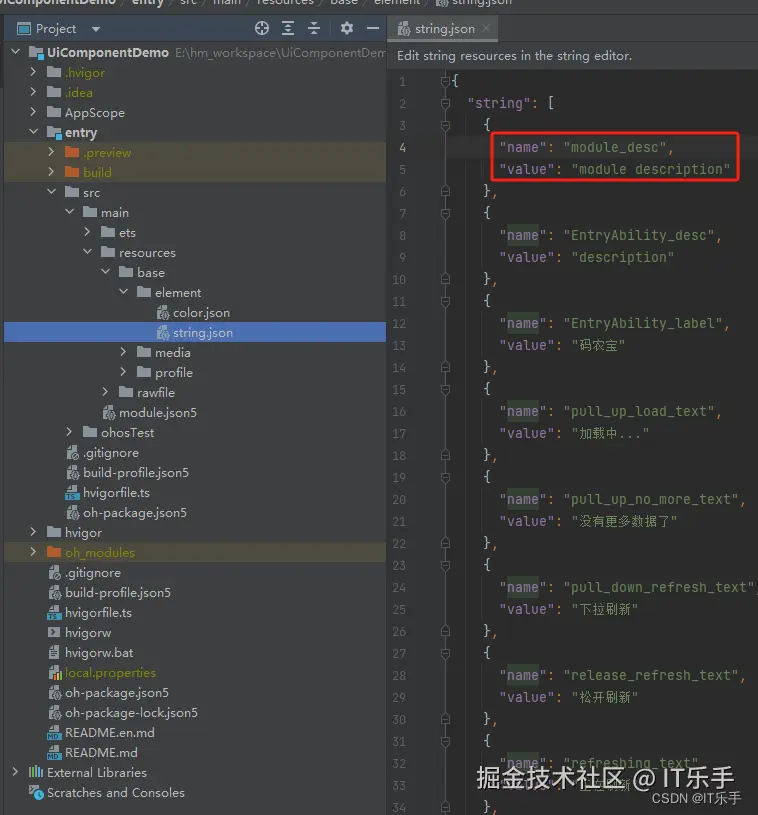This screenshot has width=758, height=815.
Task: Collapse the entry module folder
Action: point(33,132)
